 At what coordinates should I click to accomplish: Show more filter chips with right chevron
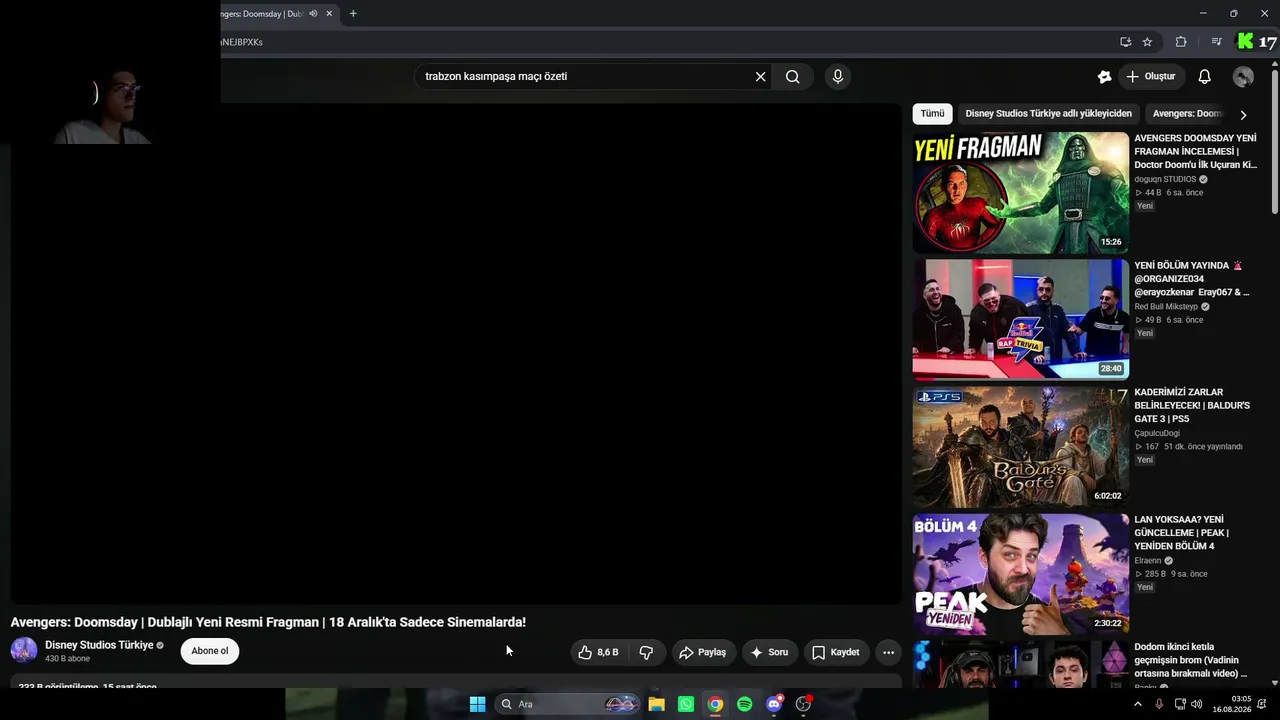(x=1243, y=115)
